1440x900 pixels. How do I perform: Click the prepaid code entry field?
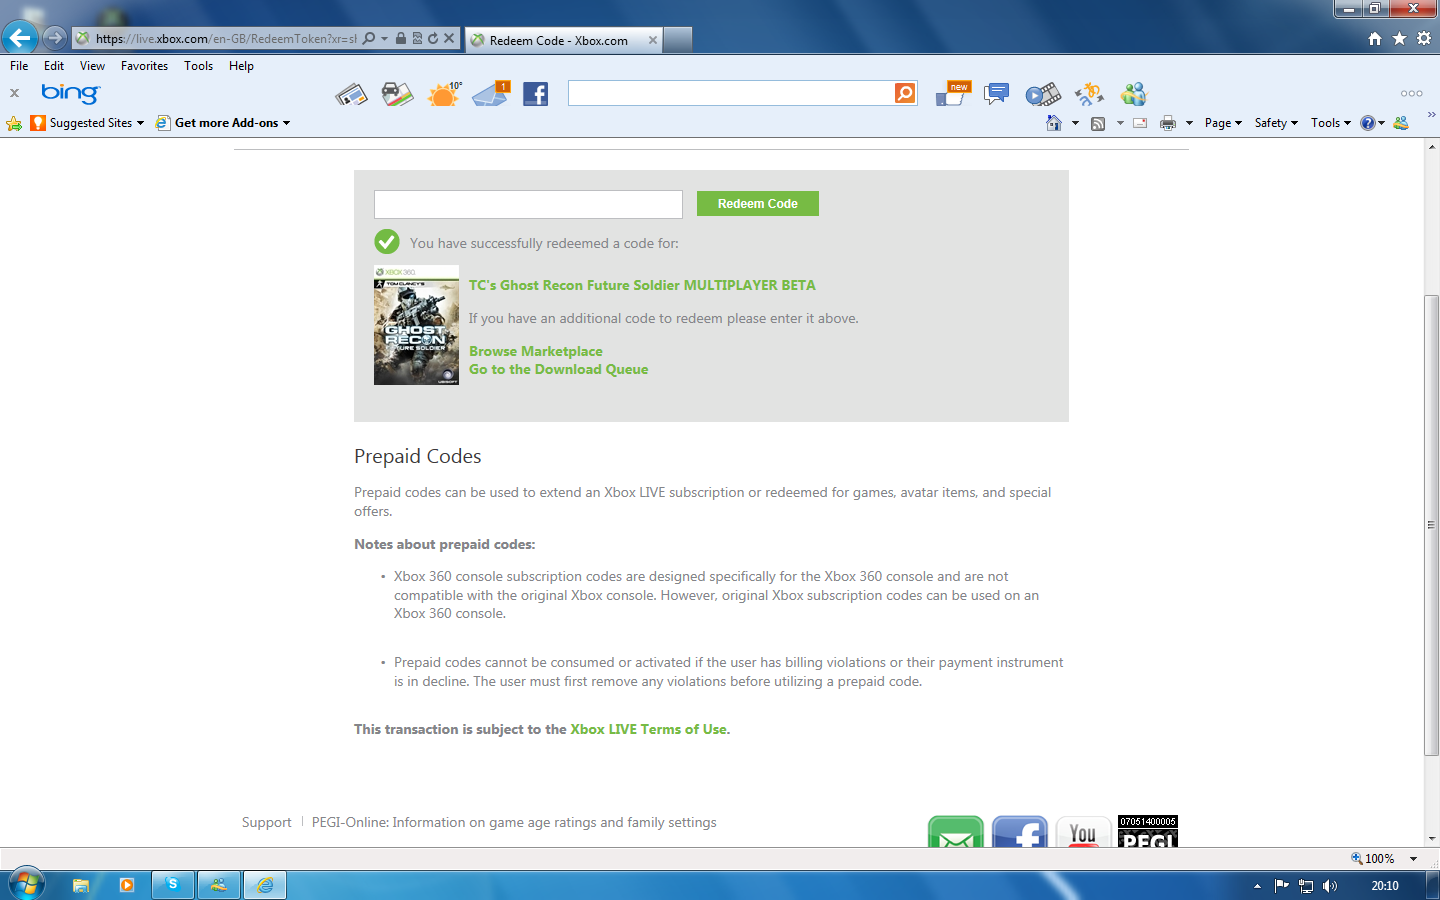(528, 204)
